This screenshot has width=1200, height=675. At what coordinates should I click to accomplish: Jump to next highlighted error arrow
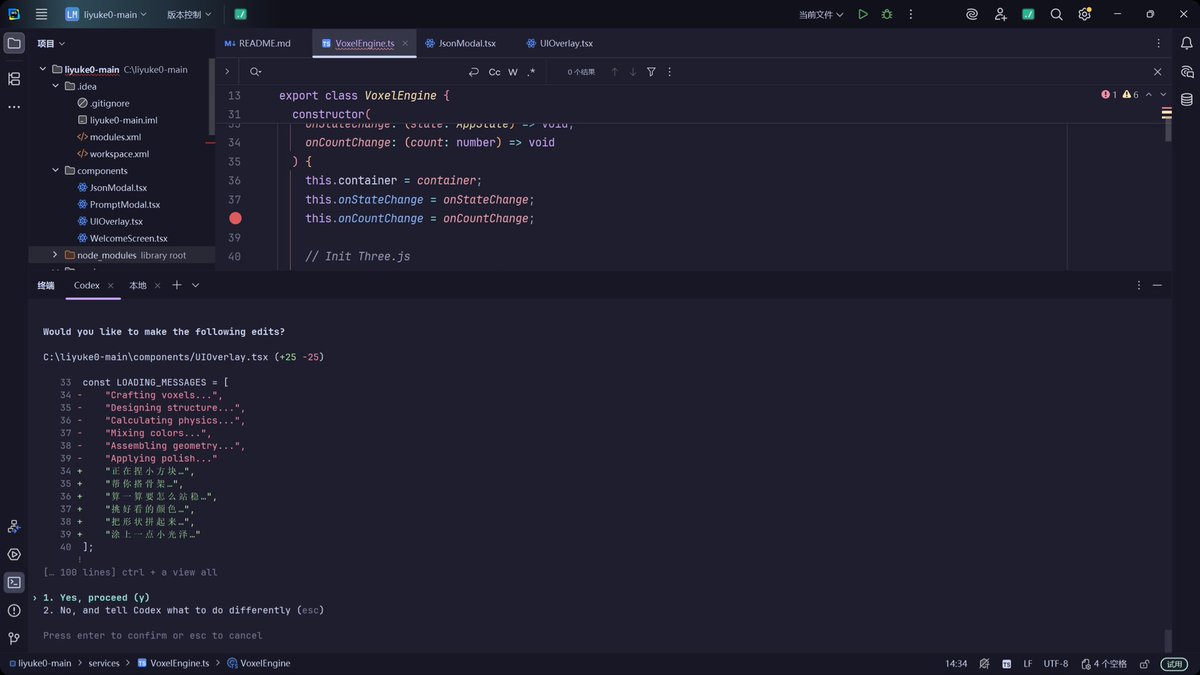pyautogui.click(x=1165, y=95)
